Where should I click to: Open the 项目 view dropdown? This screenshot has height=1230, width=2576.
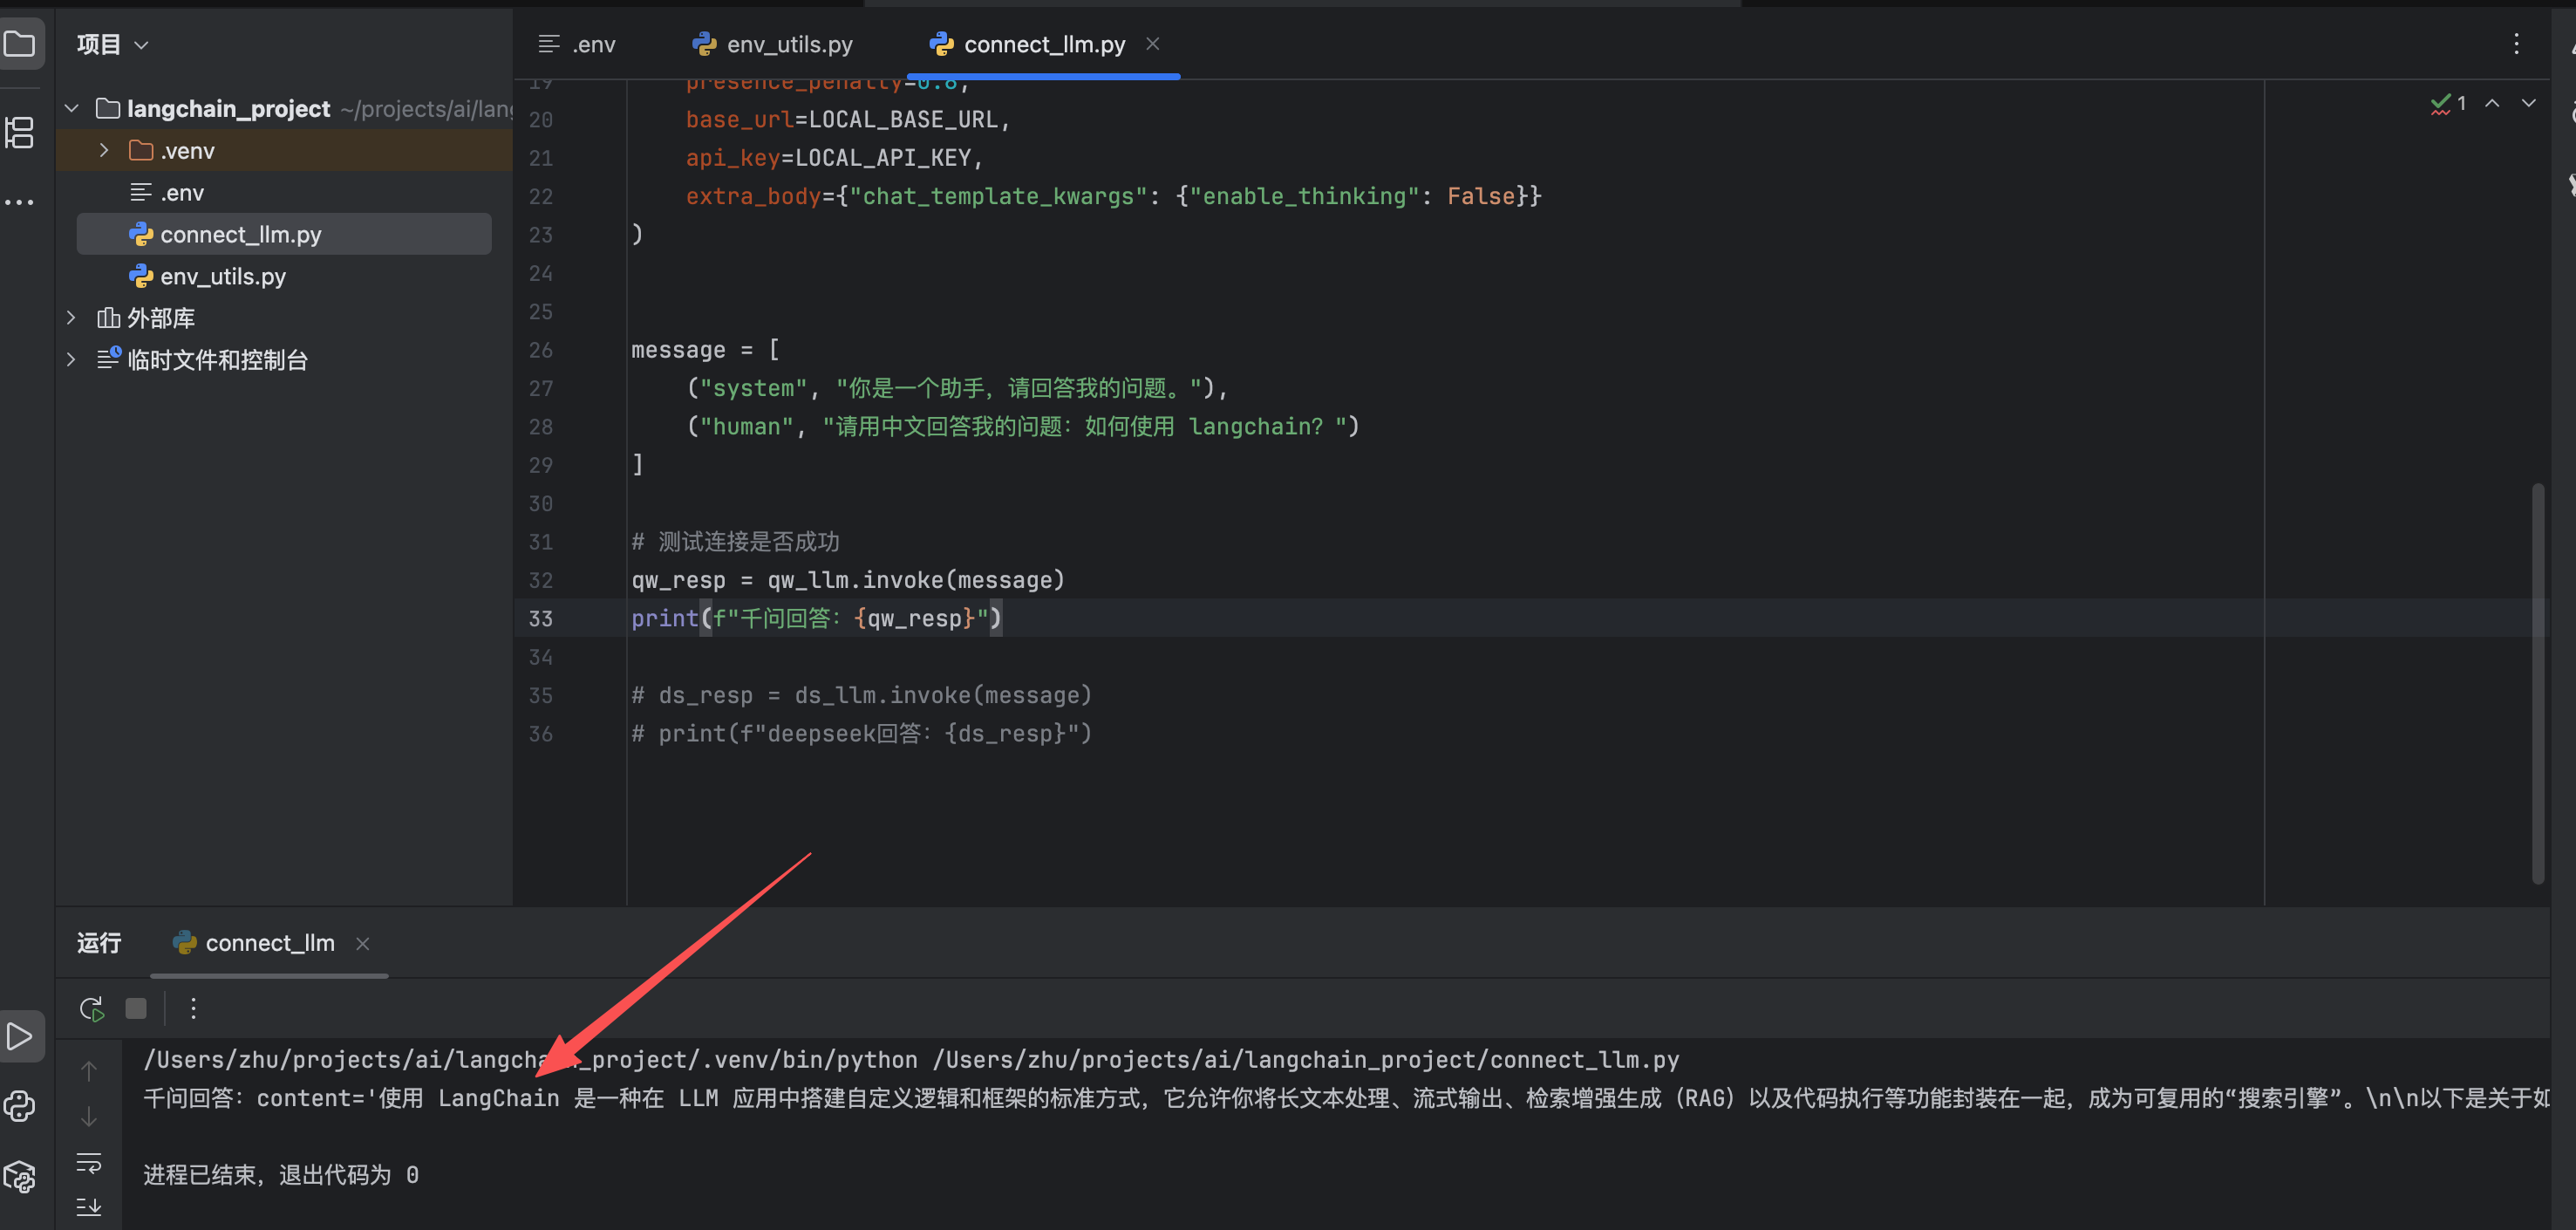pyautogui.click(x=113, y=44)
